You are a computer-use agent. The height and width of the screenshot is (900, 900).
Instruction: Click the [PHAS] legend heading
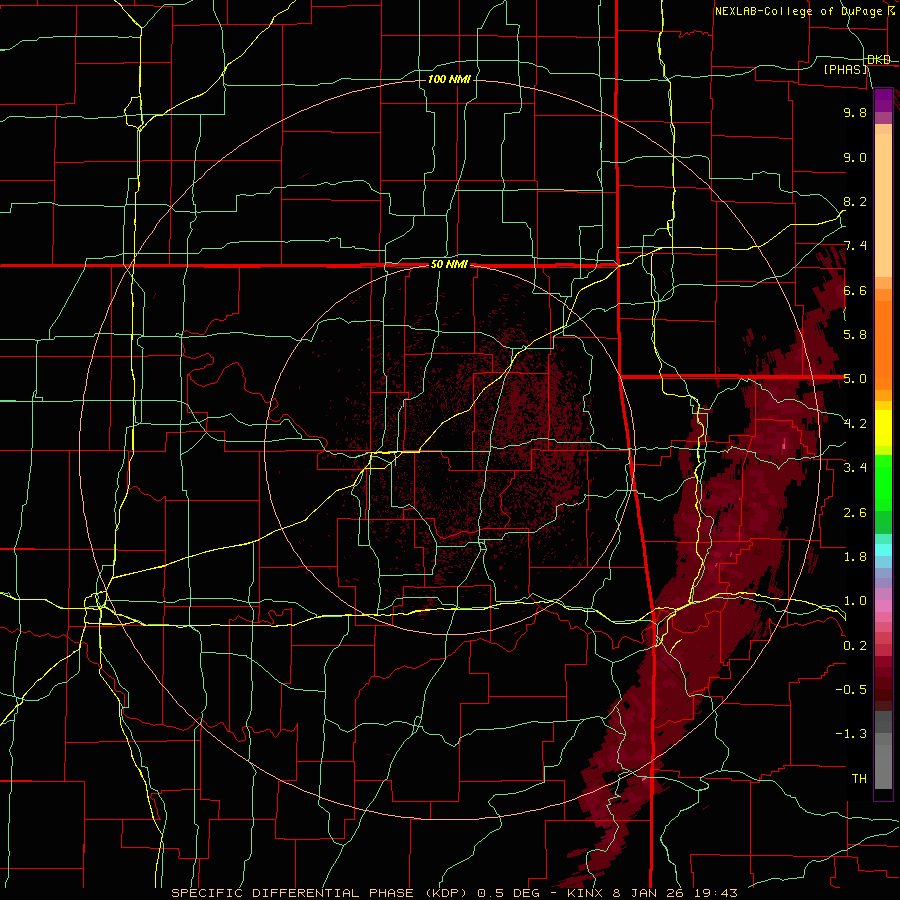pos(845,69)
